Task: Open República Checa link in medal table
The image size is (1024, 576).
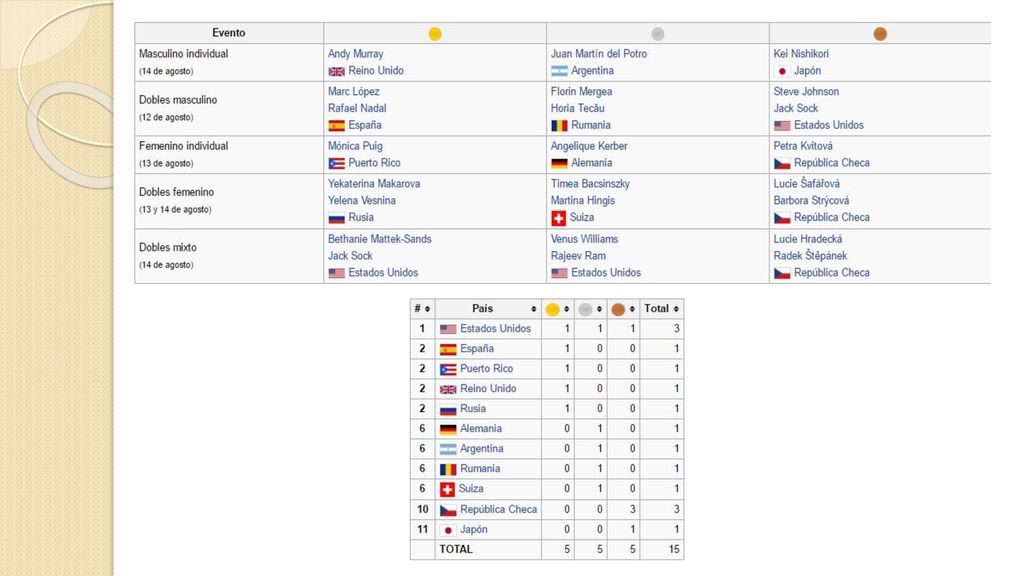Action: (x=498, y=509)
